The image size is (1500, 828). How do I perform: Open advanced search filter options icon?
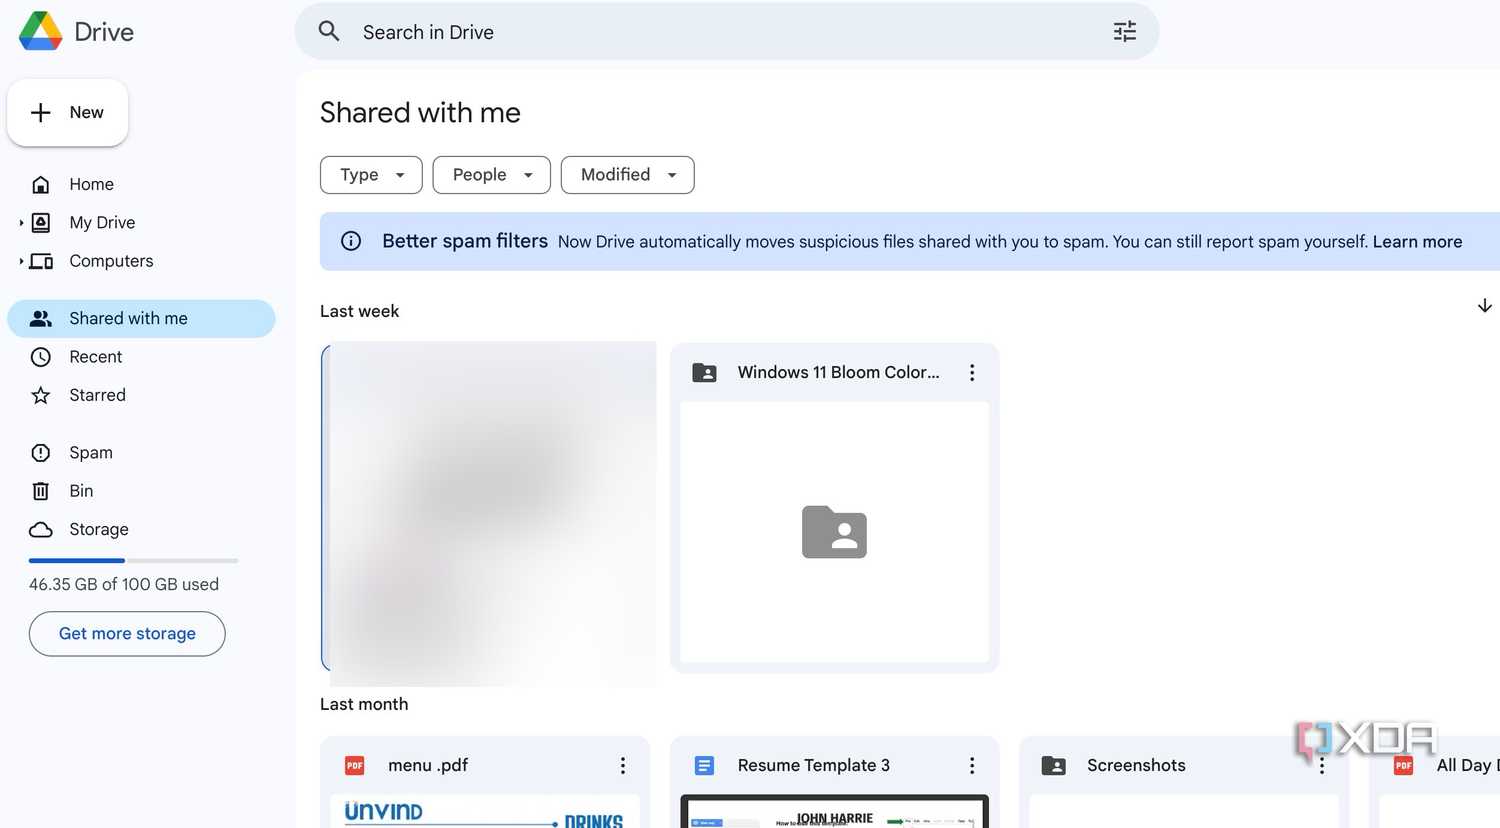(x=1125, y=31)
